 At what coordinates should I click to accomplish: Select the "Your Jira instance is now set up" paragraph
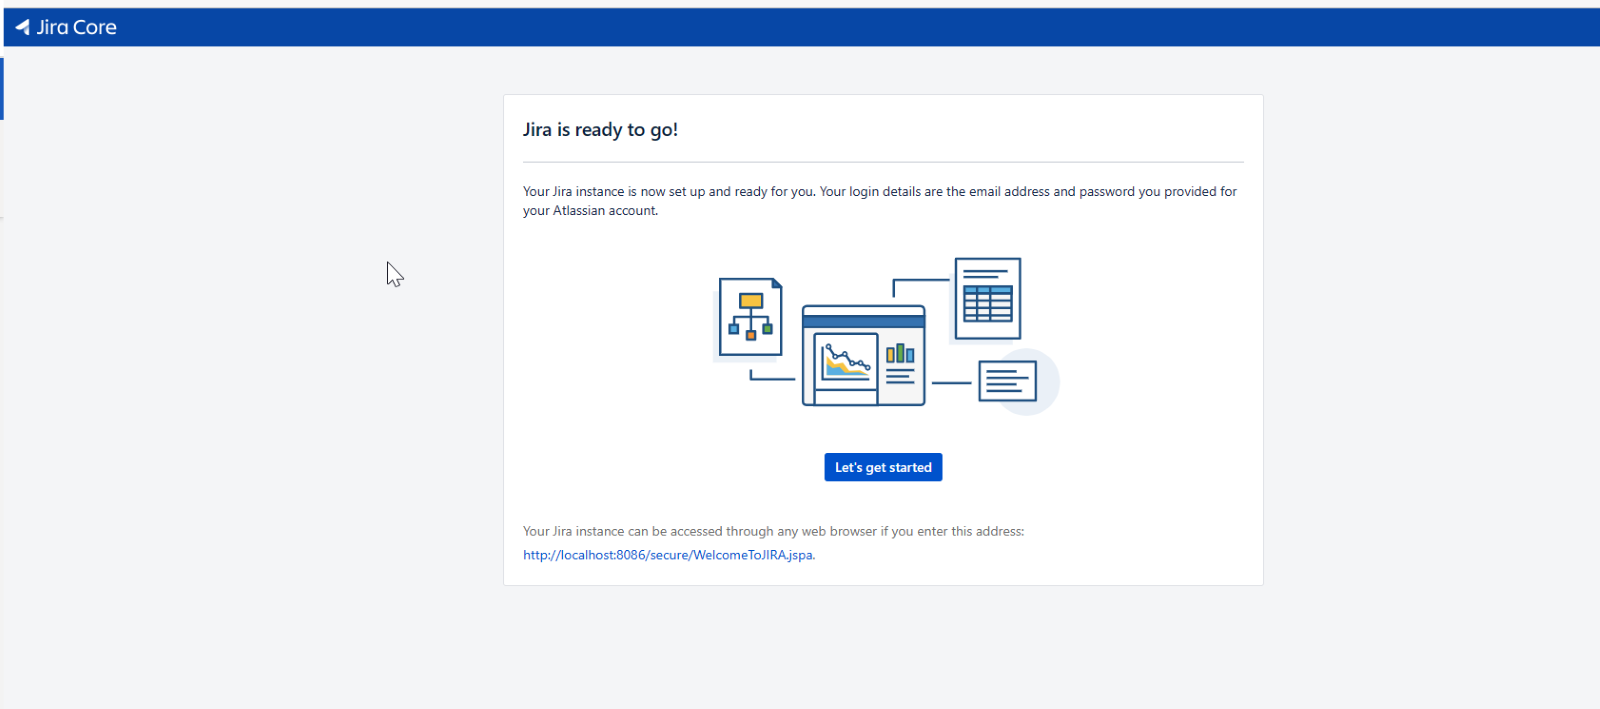pos(880,201)
